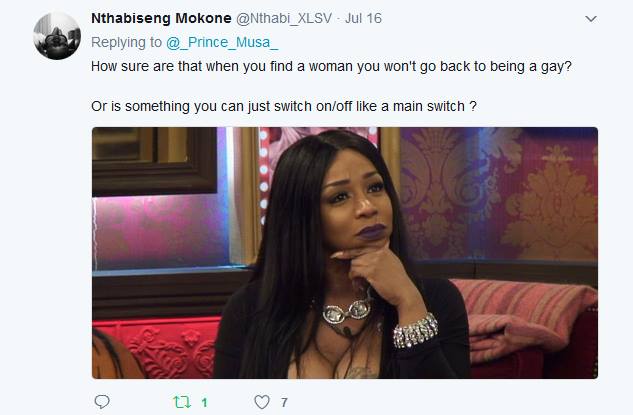633x415 pixels.
Task: Click the wooden picture frame in photo
Action: (x=155, y=161)
